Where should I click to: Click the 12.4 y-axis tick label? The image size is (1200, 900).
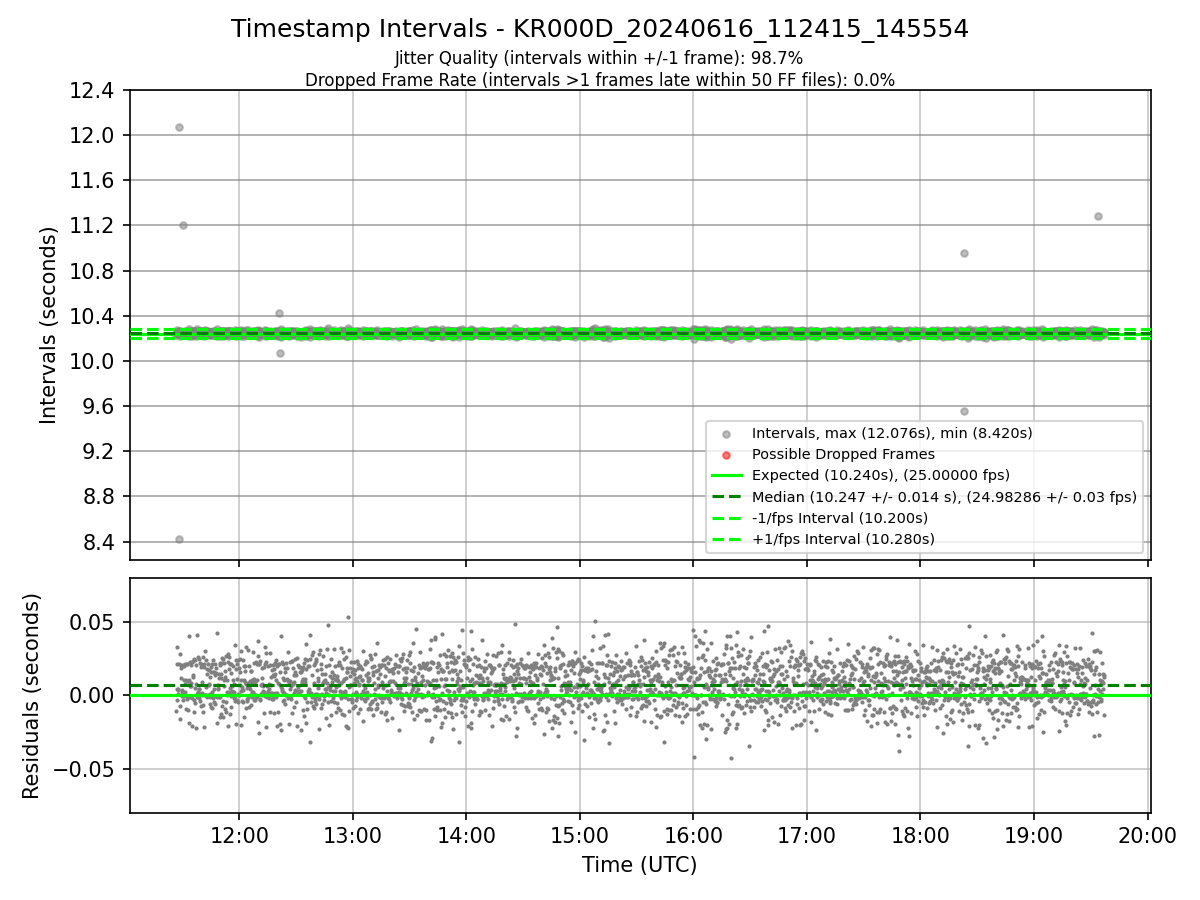tap(94, 91)
